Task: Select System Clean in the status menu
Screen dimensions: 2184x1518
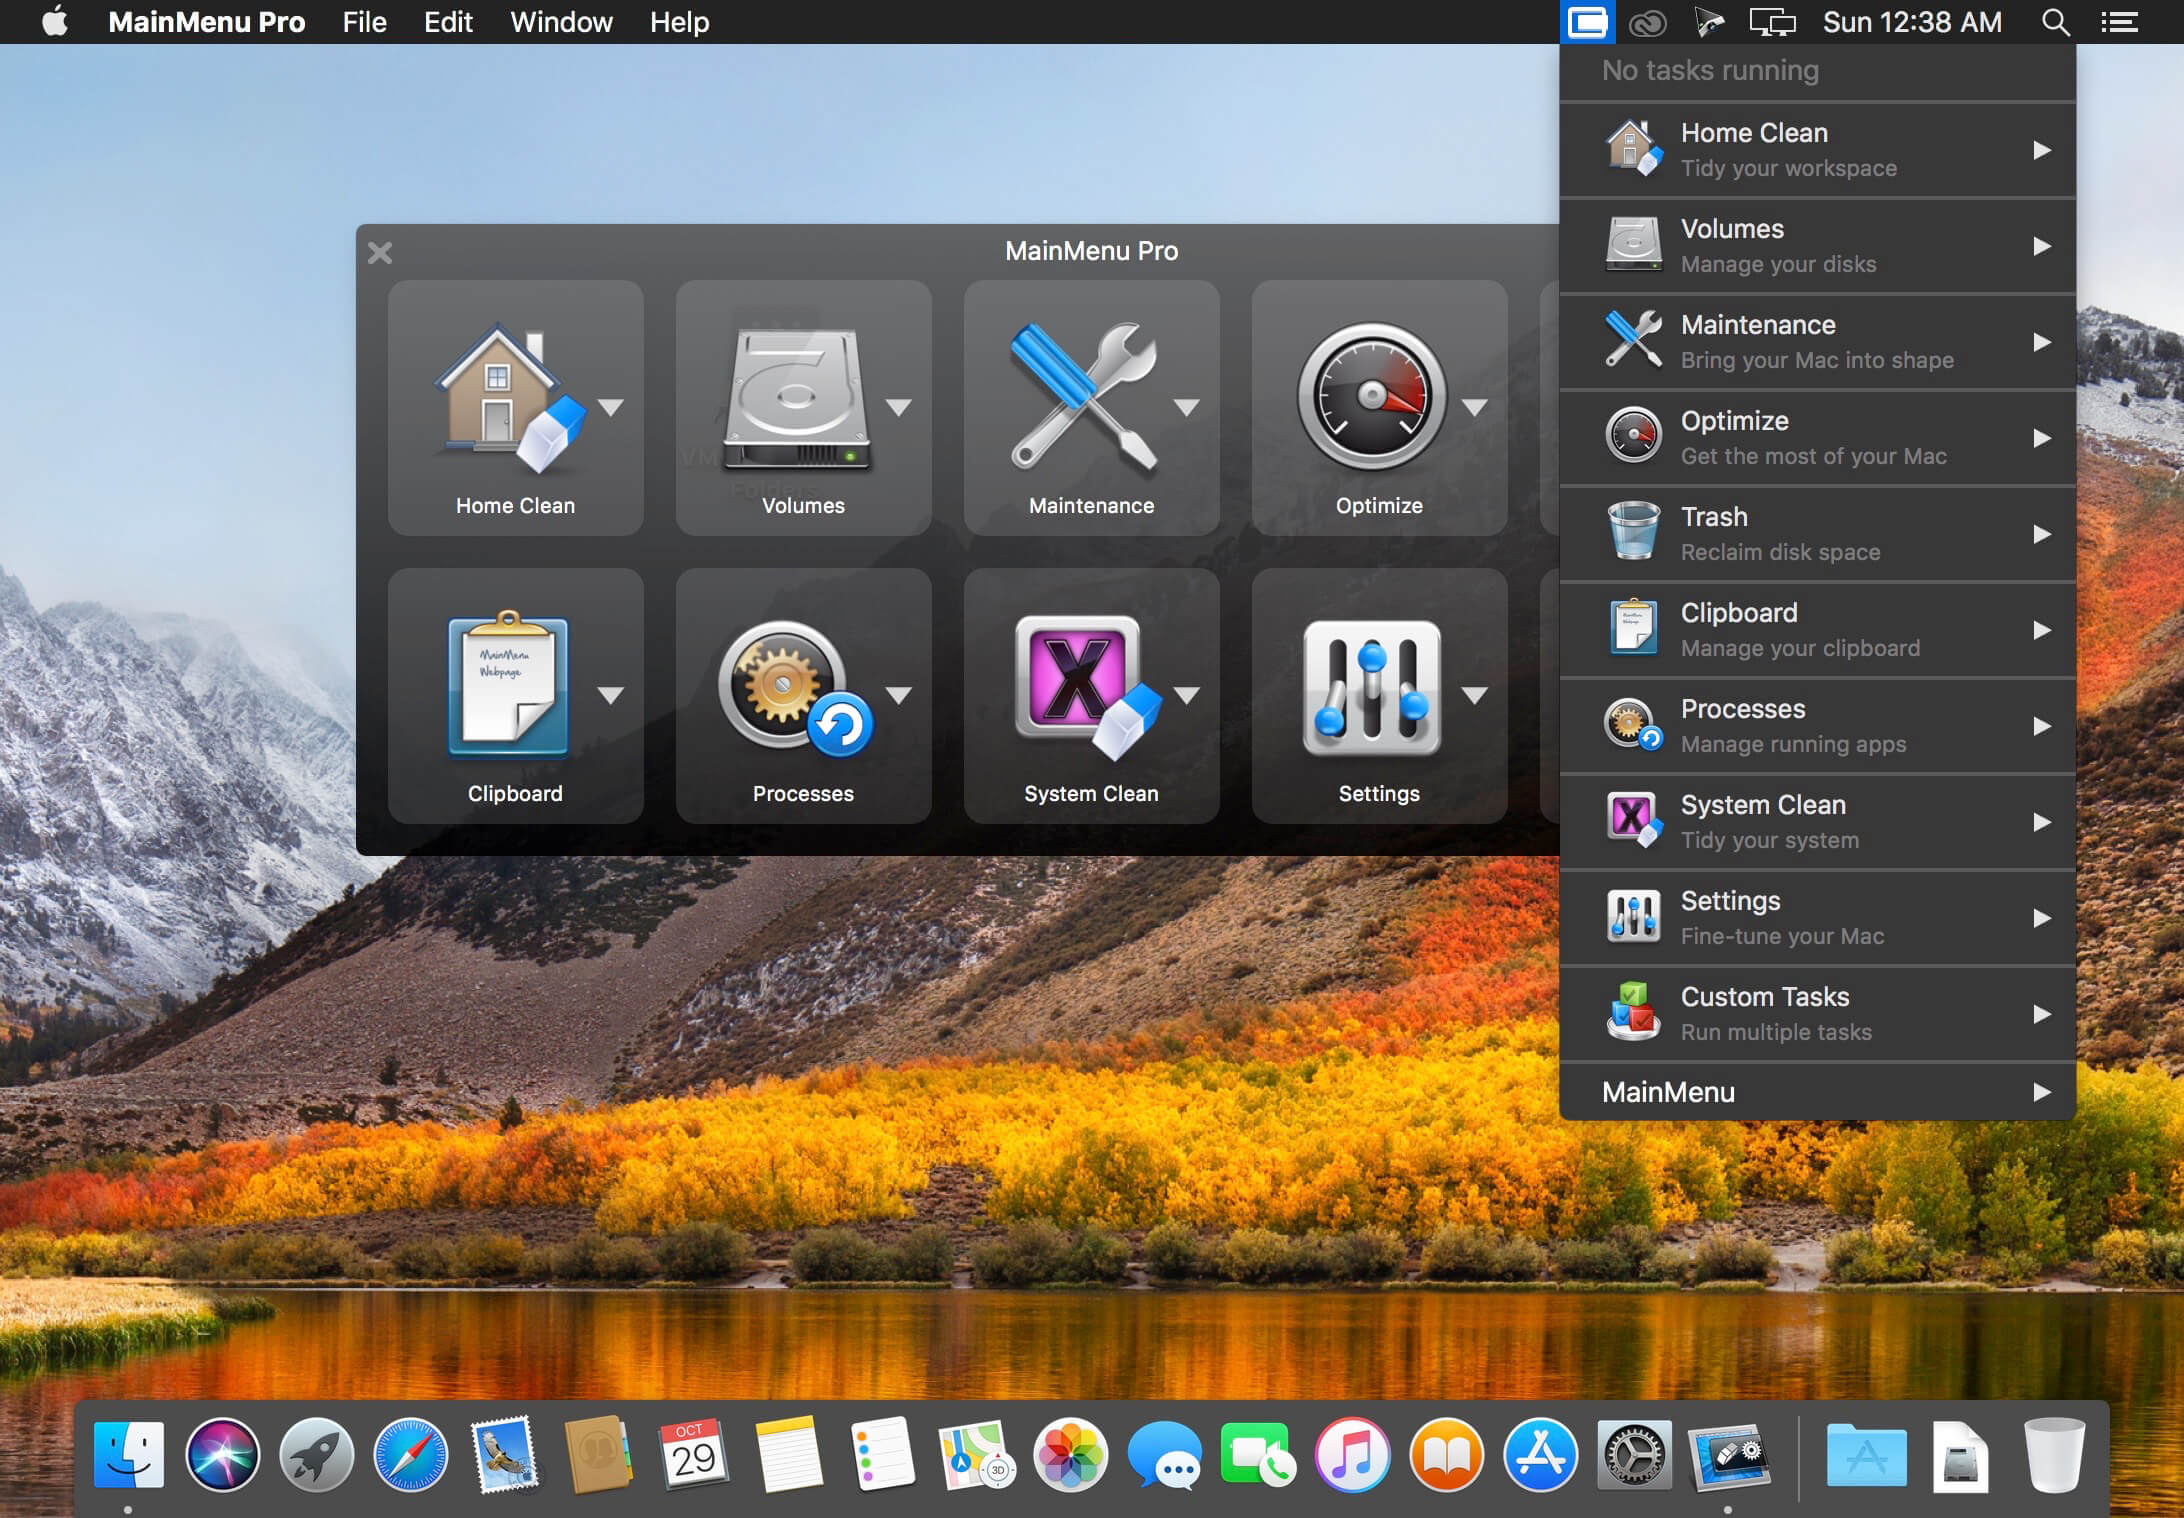Action: tap(1817, 822)
